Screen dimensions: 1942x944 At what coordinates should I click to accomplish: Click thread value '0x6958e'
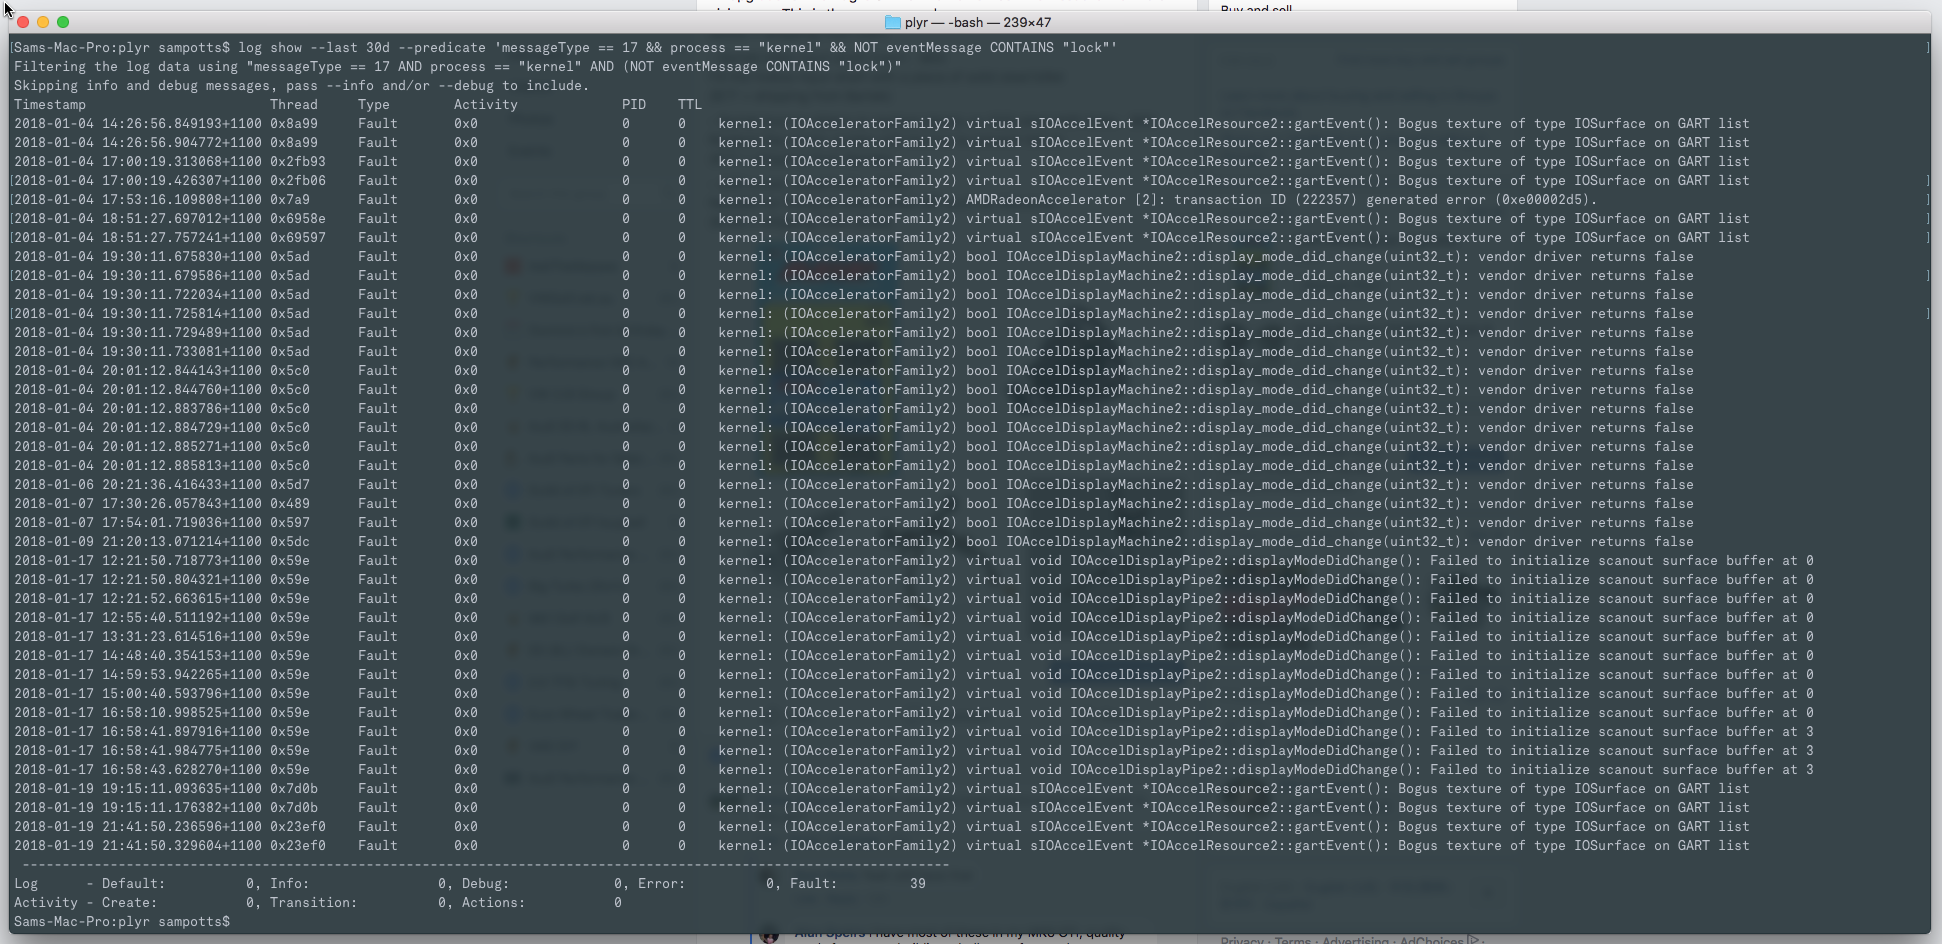click(x=298, y=219)
